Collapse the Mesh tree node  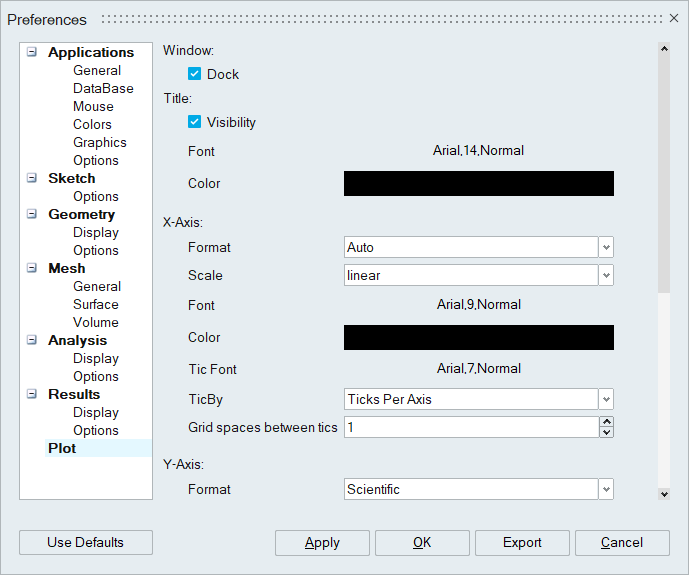click(x=32, y=268)
